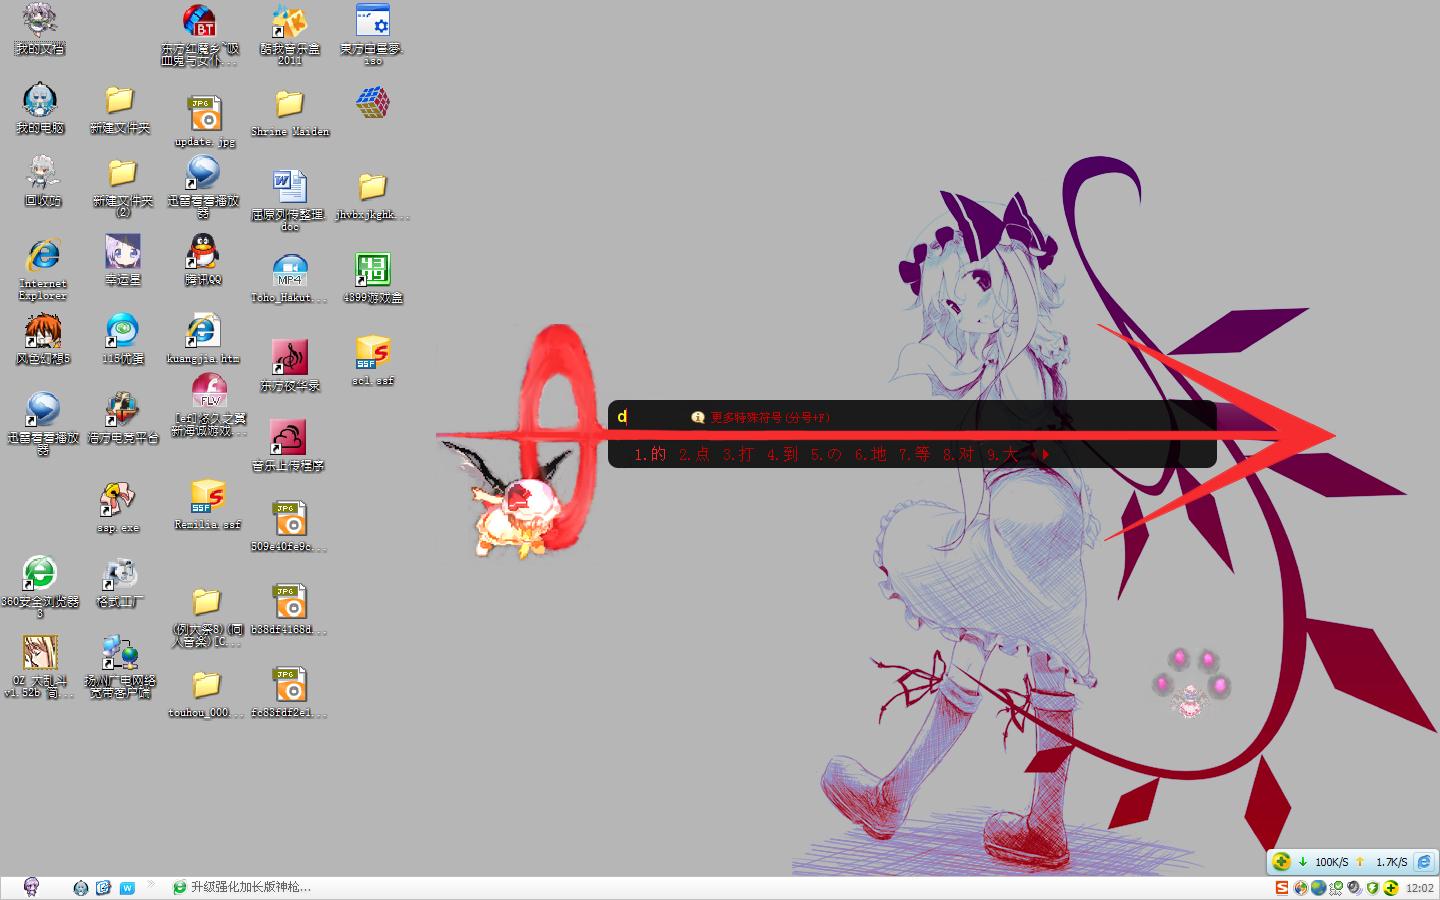Screen dimensions: 1440x900
Task: Choose candidate 1.的 in the IME bar
Action: point(650,454)
